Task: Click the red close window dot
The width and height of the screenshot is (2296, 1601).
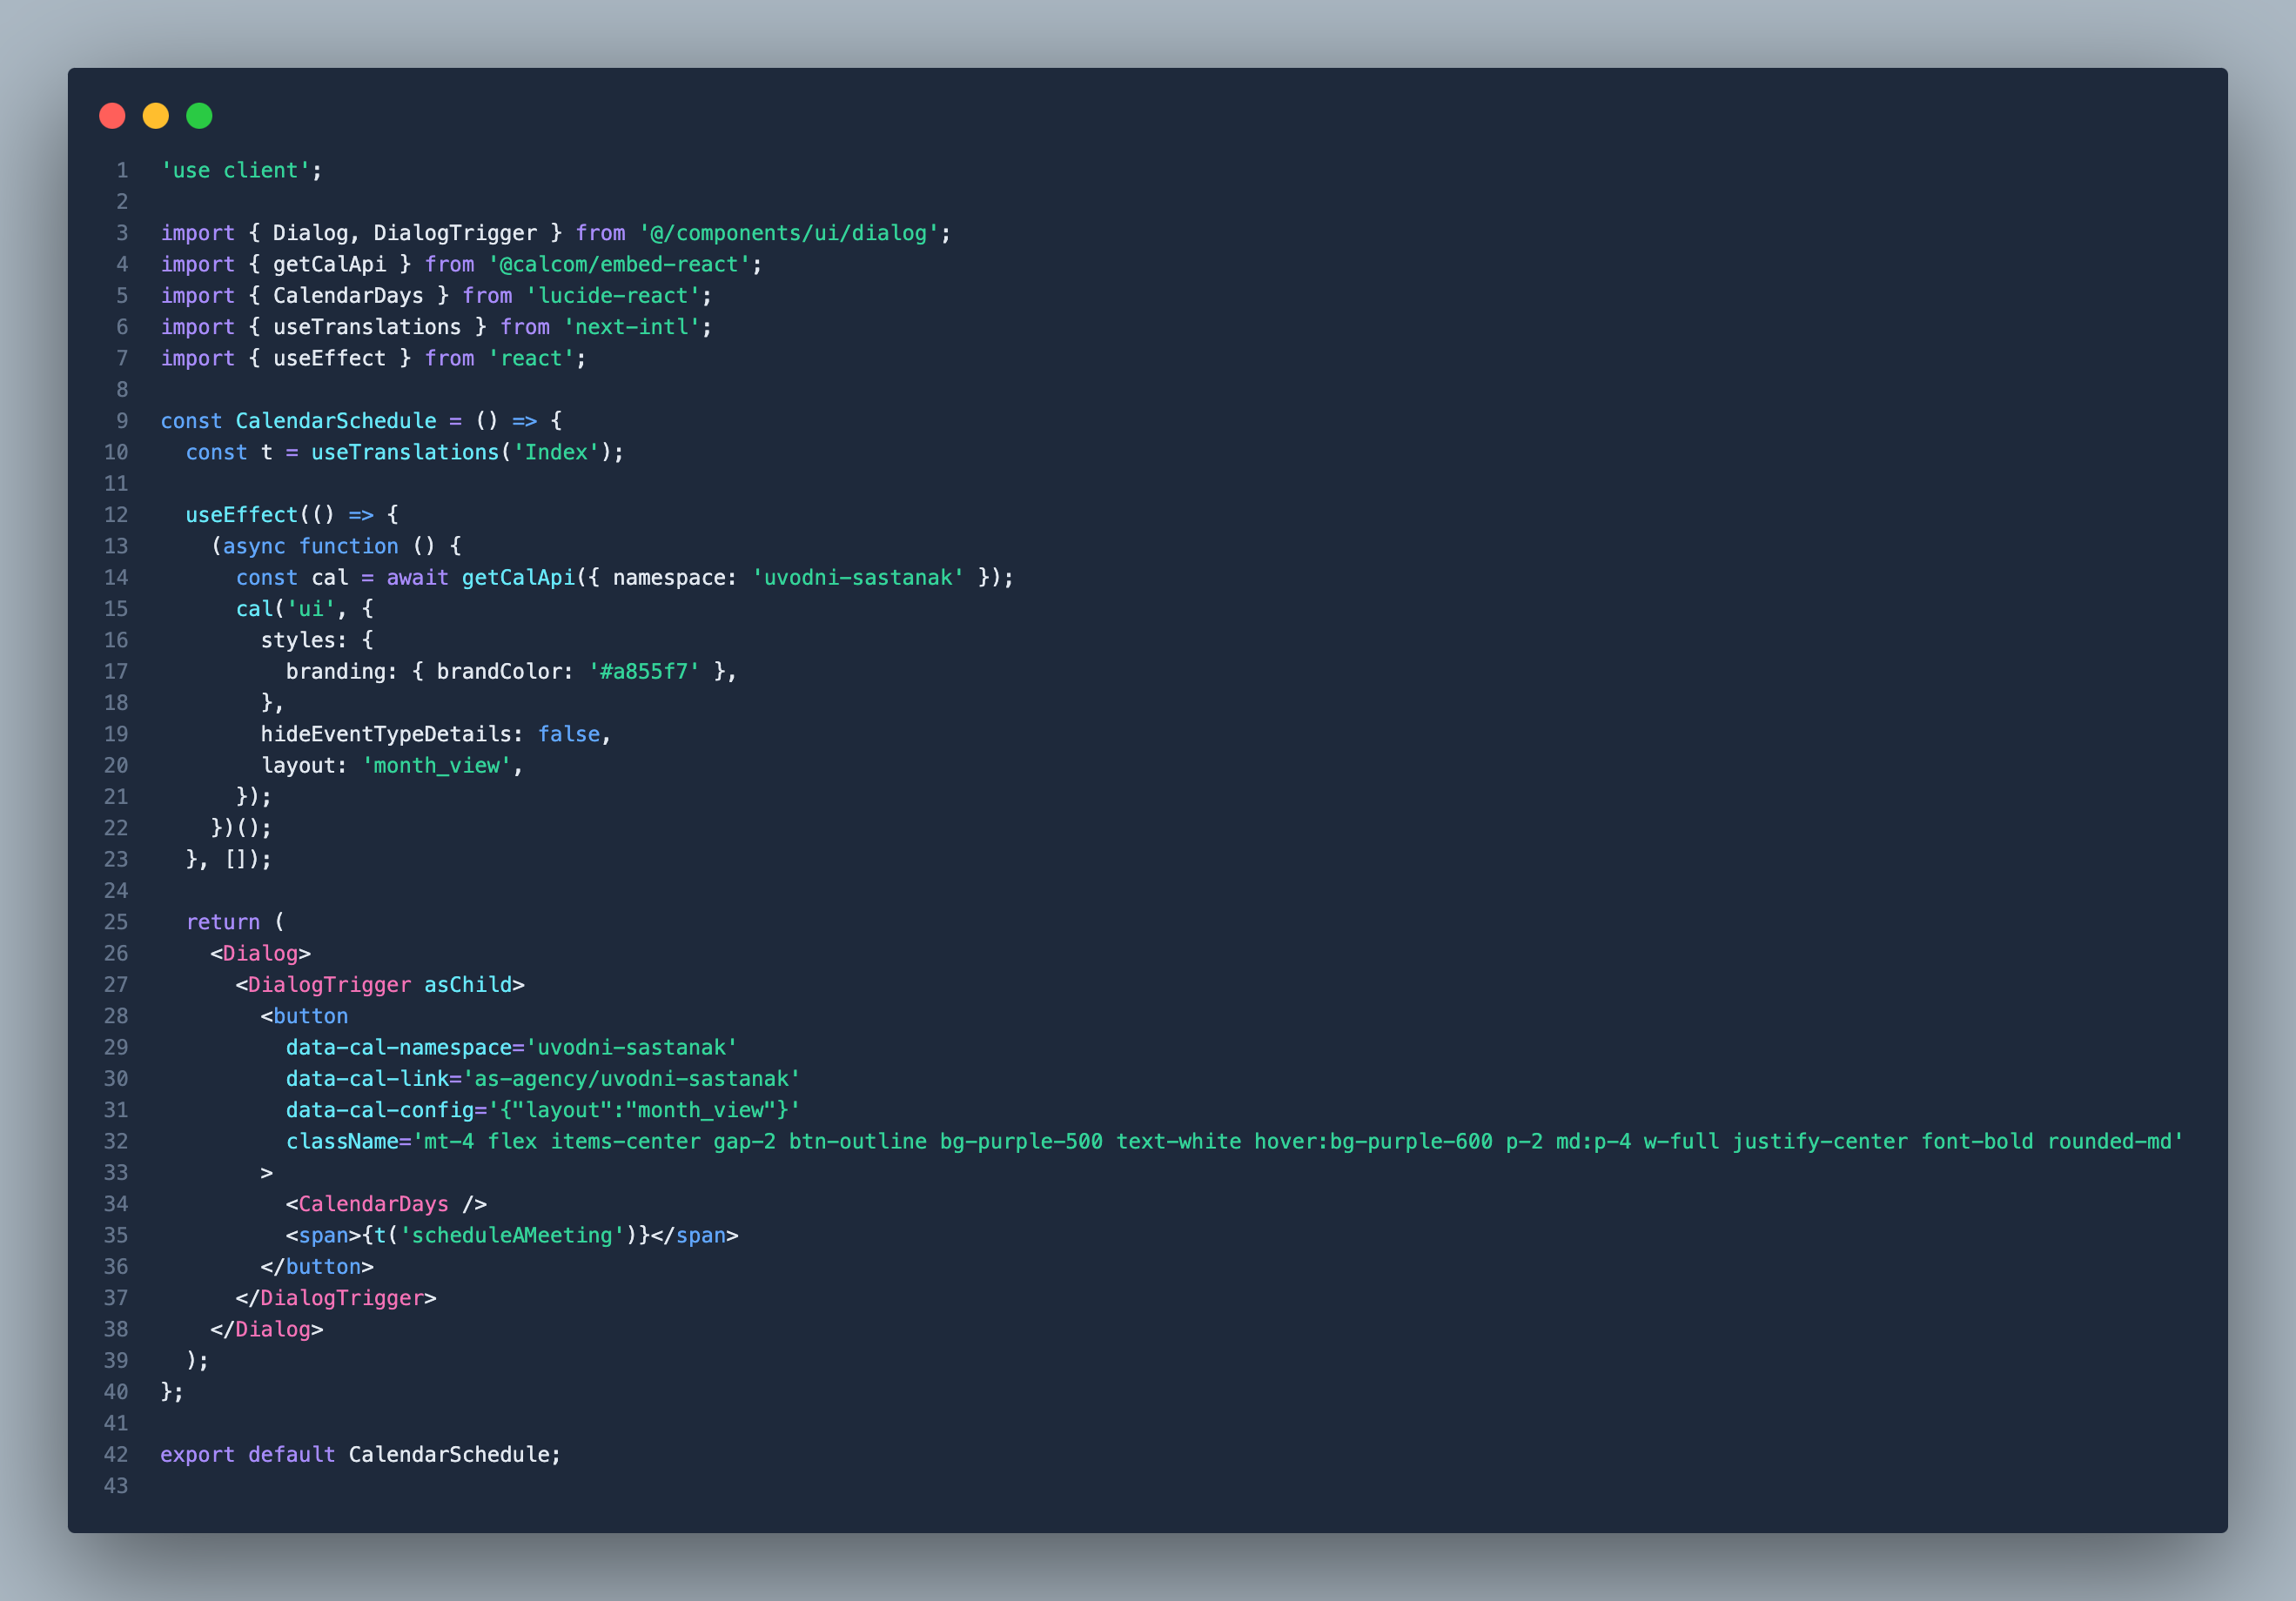Action: [112, 116]
